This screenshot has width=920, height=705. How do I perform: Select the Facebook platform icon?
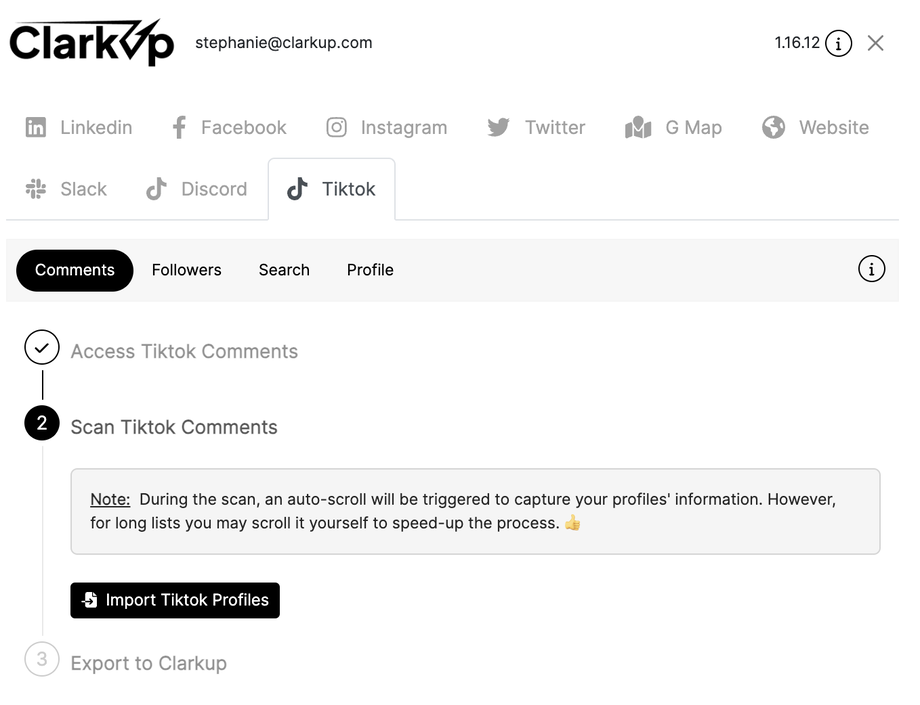(179, 128)
